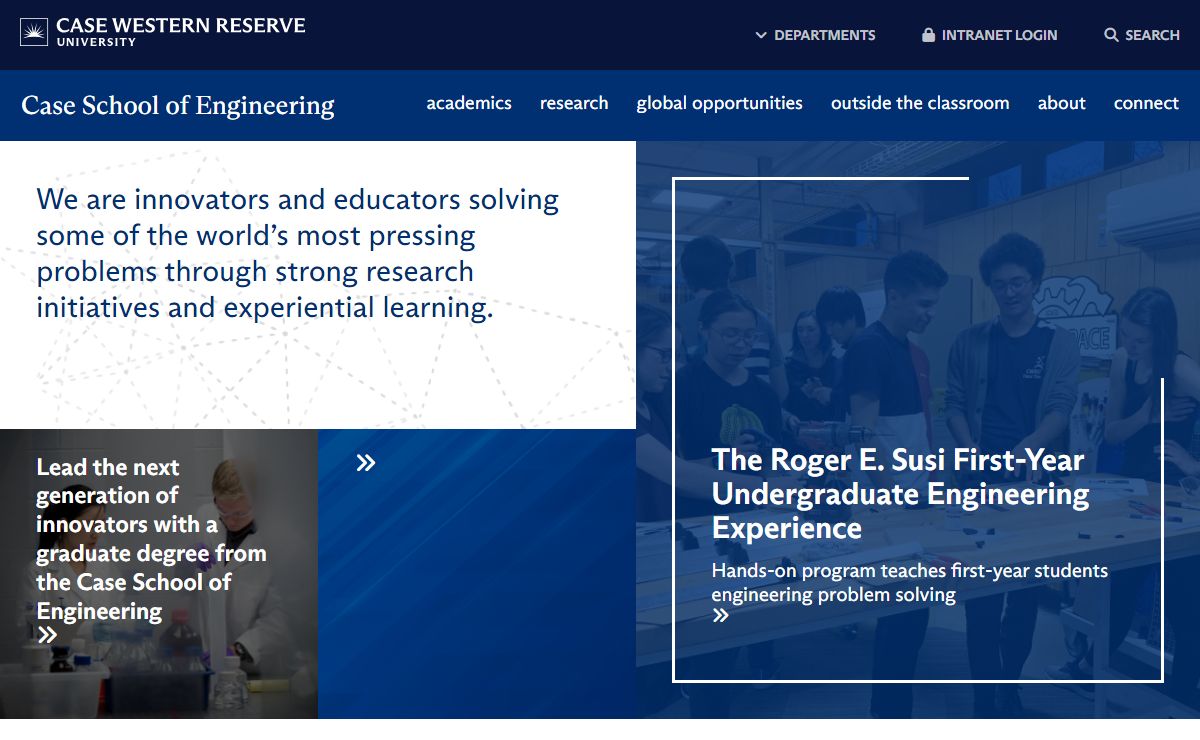
Task: Open the Roger E. Susi First-Year Experience headline
Action: (900, 494)
